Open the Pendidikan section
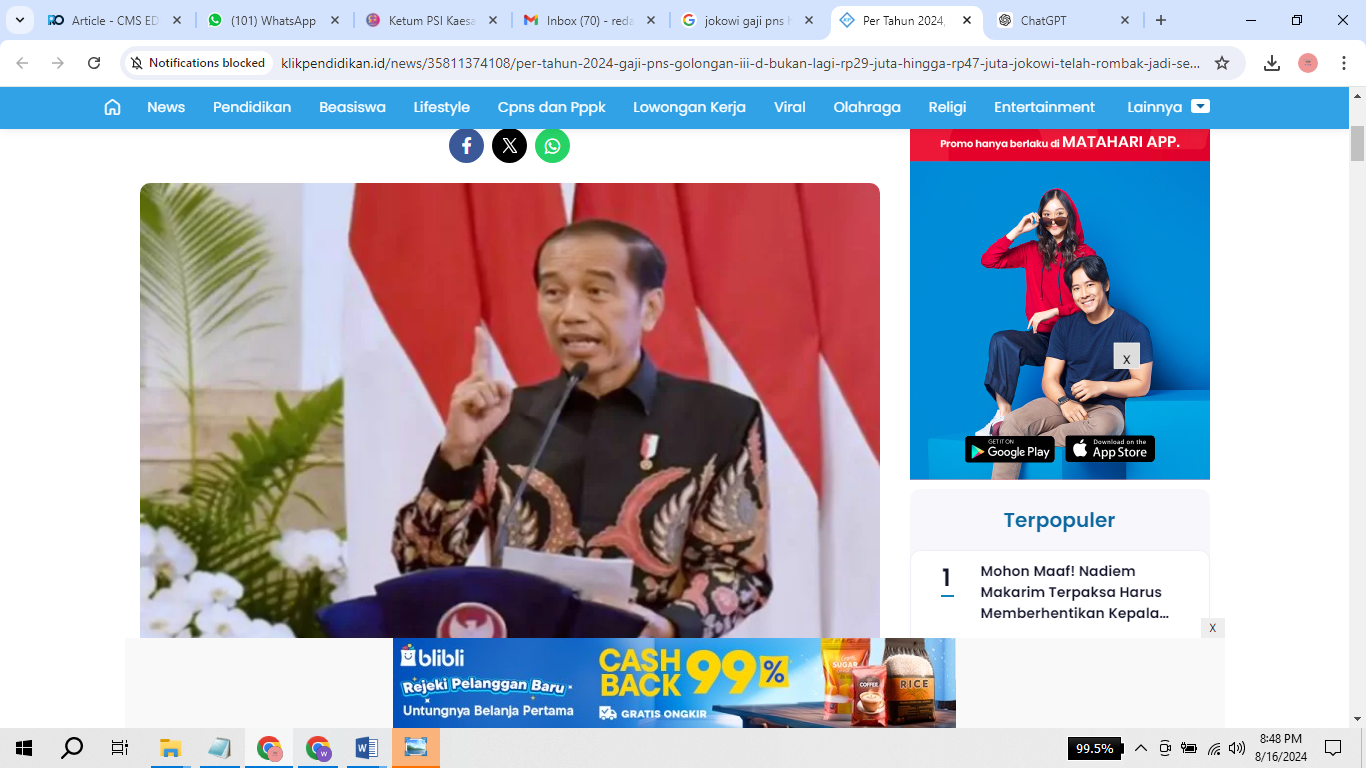 [x=252, y=107]
